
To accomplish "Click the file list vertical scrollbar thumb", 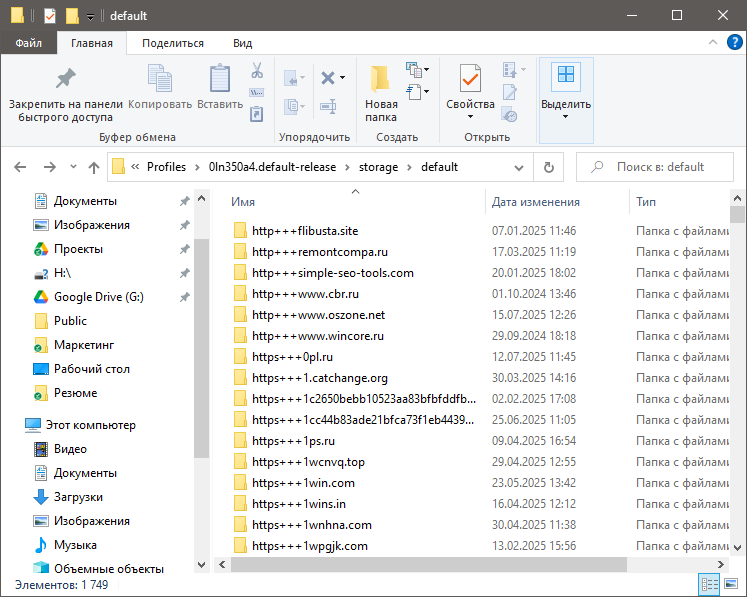I will click(737, 215).
